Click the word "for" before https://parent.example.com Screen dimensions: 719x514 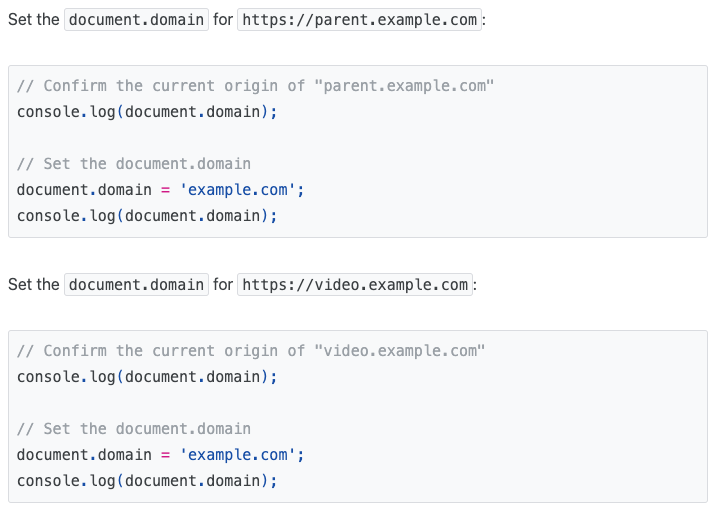(223, 20)
